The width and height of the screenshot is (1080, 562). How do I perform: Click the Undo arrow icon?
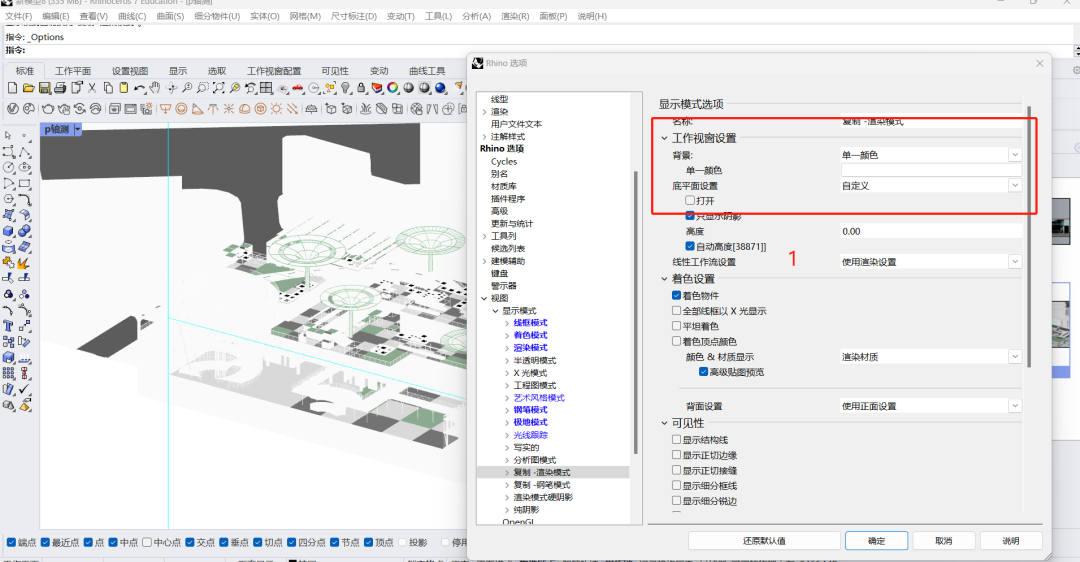pyautogui.click(x=139, y=88)
